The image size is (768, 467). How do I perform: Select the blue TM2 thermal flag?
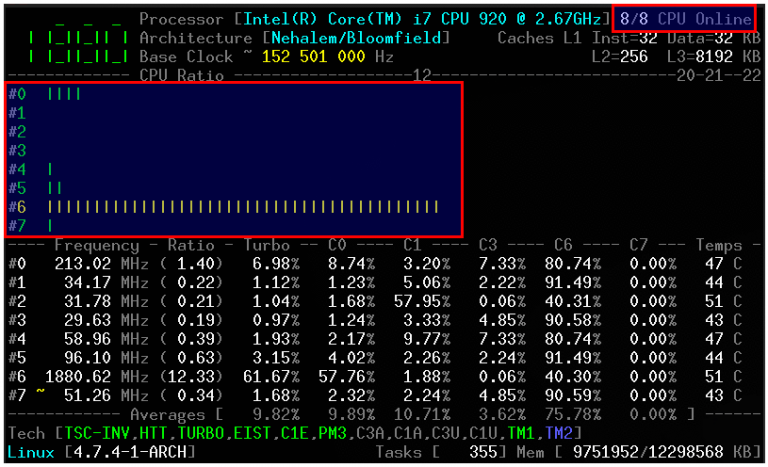tap(559, 433)
